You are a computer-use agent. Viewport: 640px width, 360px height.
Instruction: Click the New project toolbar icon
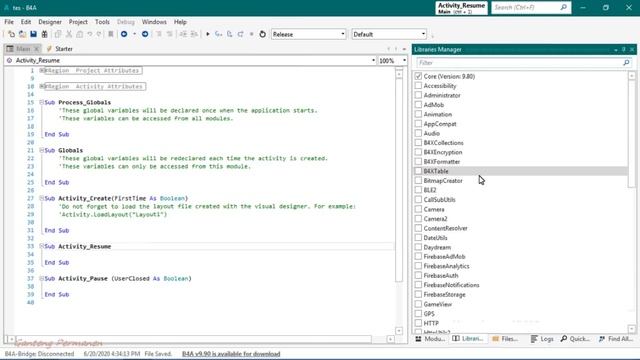point(11,34)
